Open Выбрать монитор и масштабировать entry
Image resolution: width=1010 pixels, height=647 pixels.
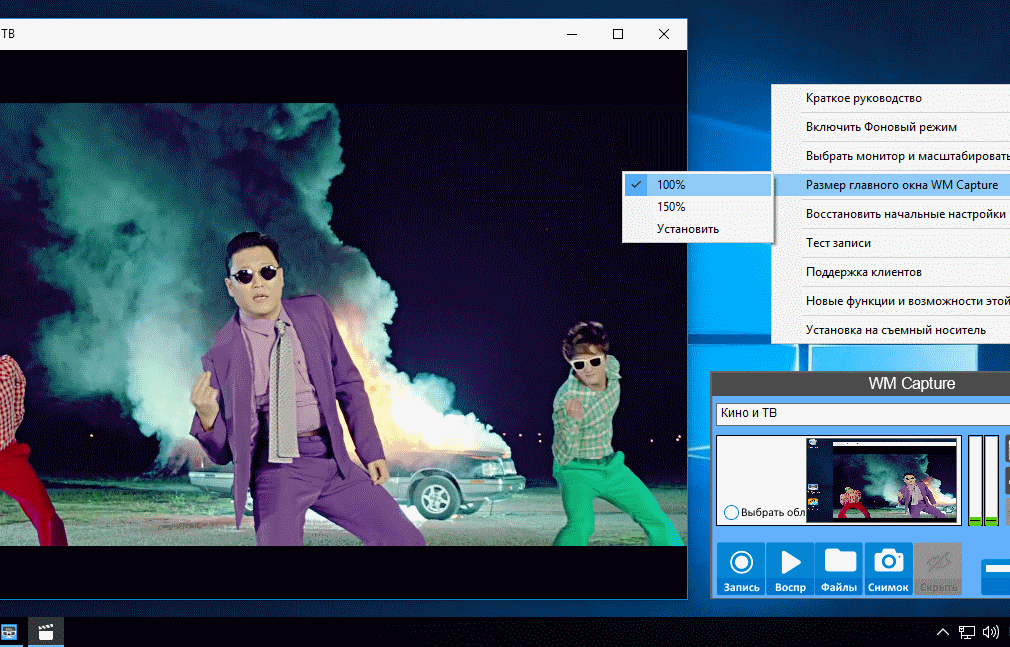[x=891, y=156]
